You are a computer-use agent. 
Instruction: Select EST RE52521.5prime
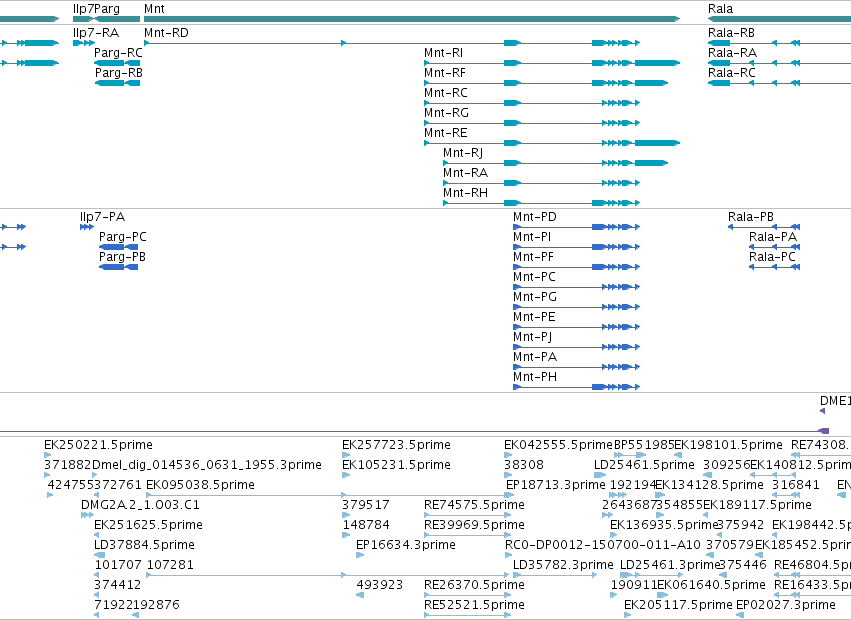[474, 605]
